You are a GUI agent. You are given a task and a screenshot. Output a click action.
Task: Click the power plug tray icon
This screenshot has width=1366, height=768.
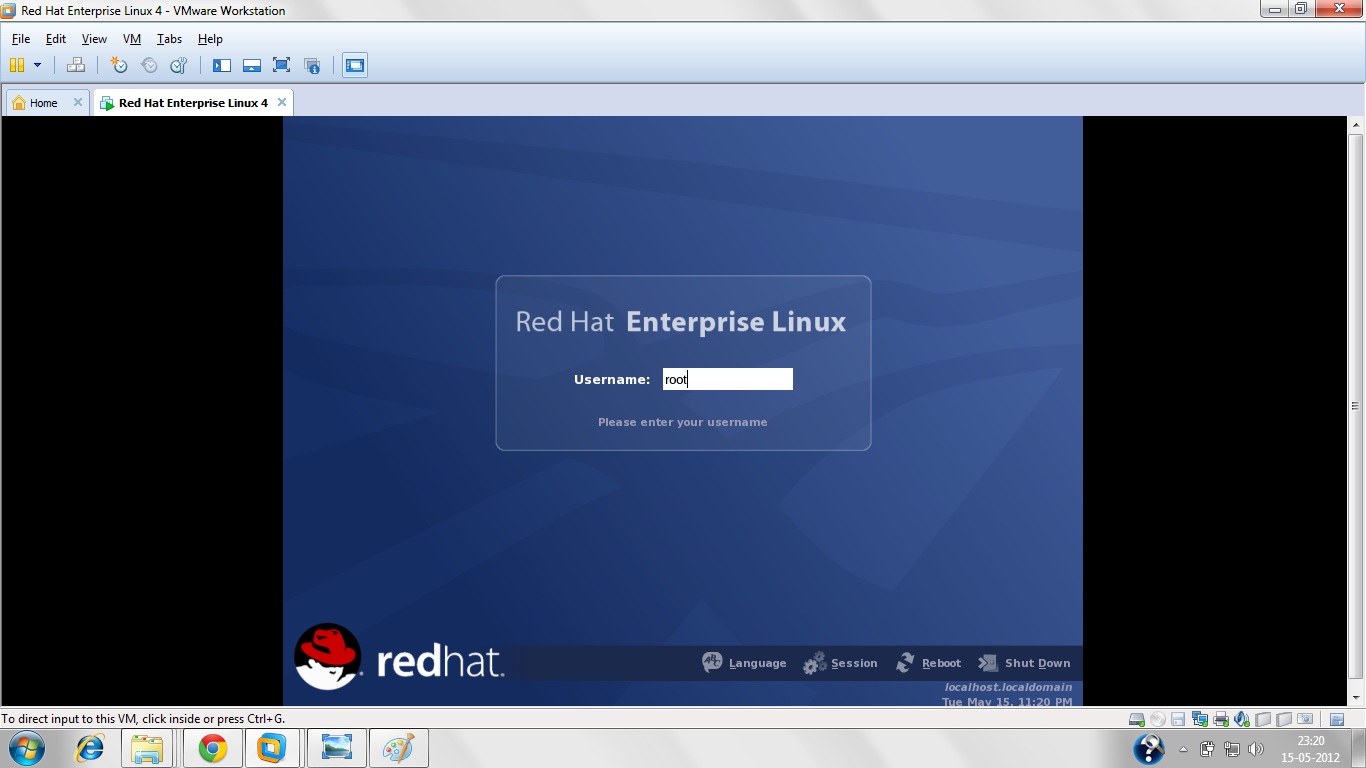click(1207, 749)
